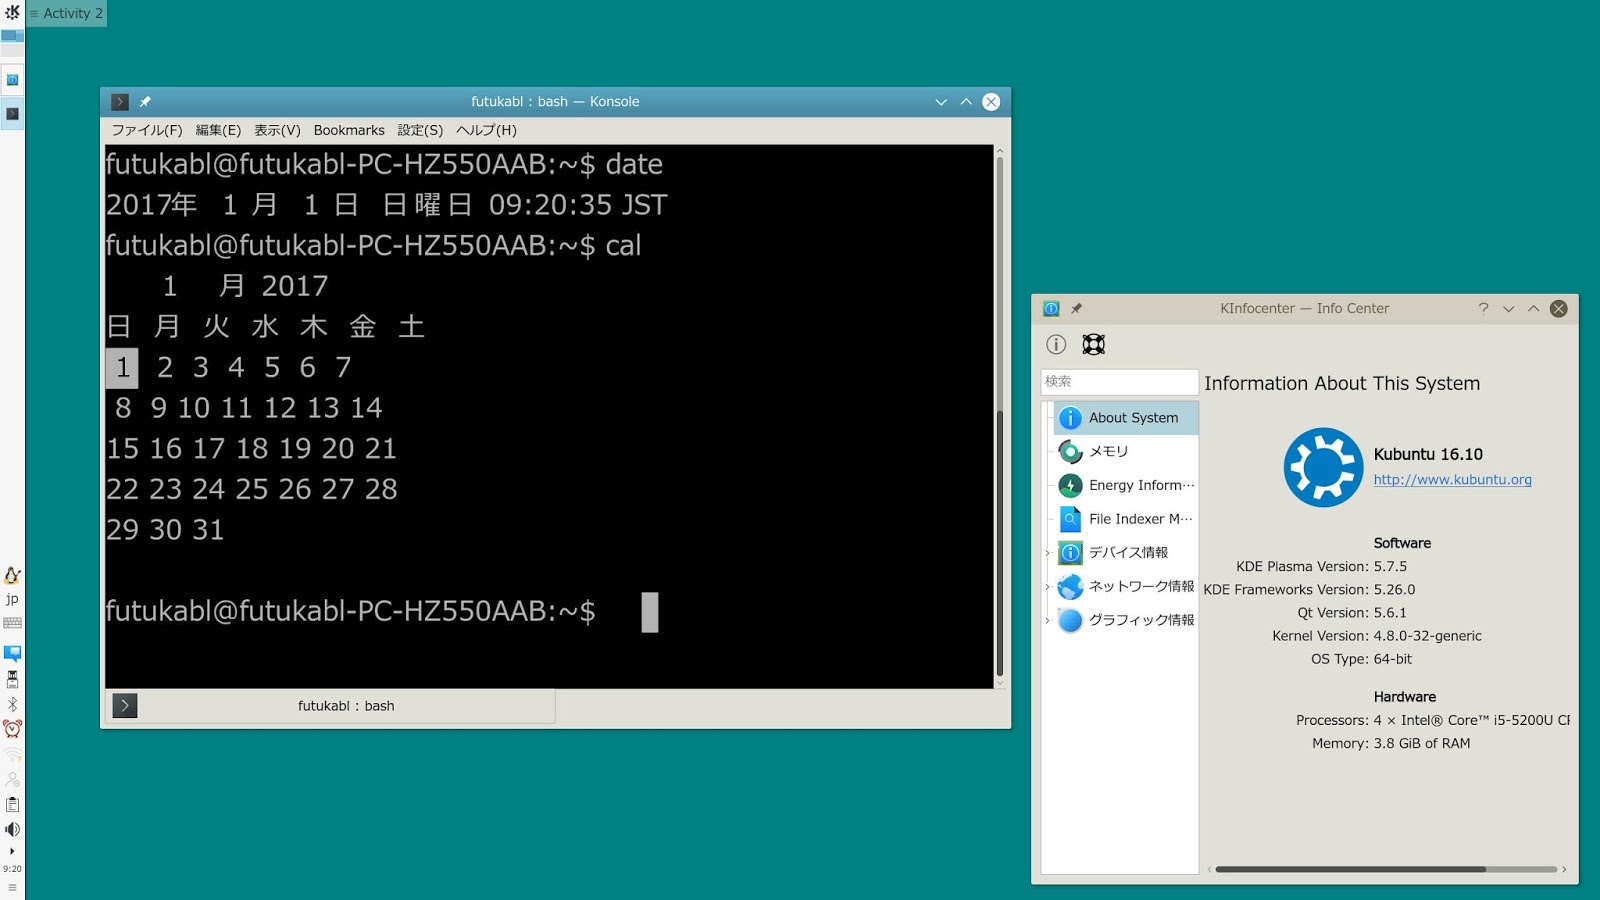This screenshot has width=1600, height=900.
Task: Click the Kernel Version value 4.8.0-32-generic
Action: pos(1428,636)
